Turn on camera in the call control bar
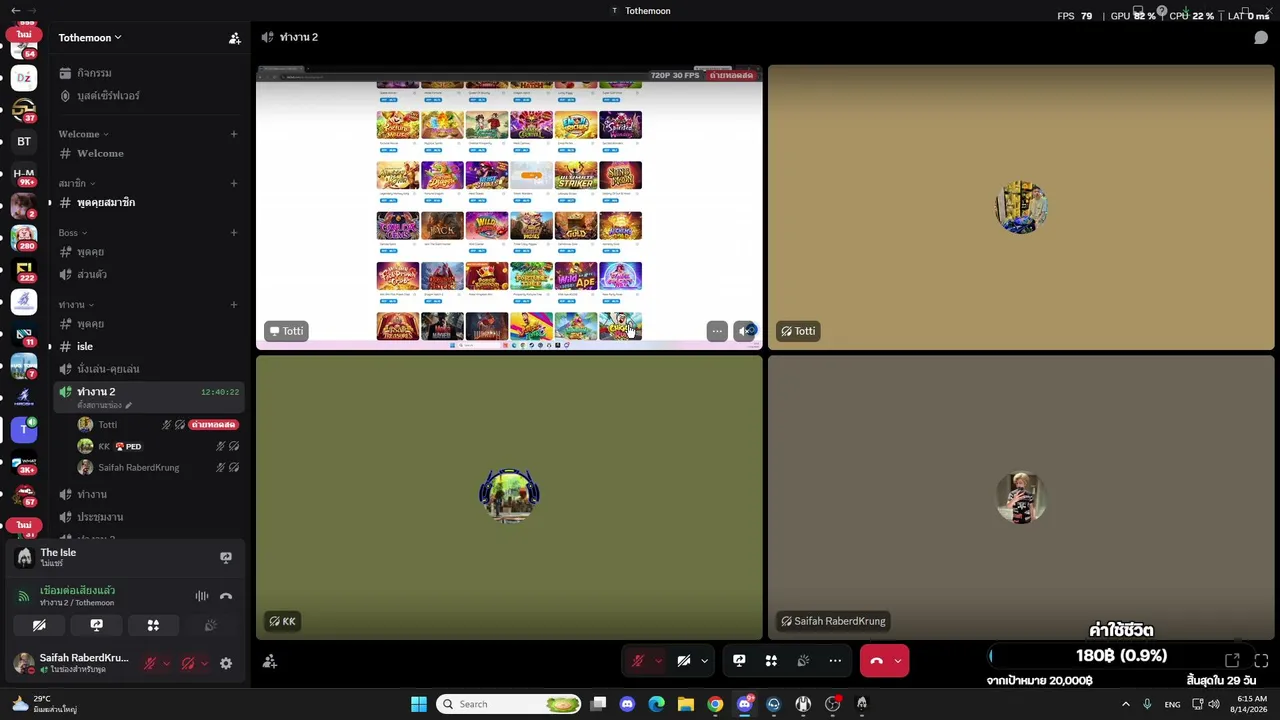 (x=684, y=661)
